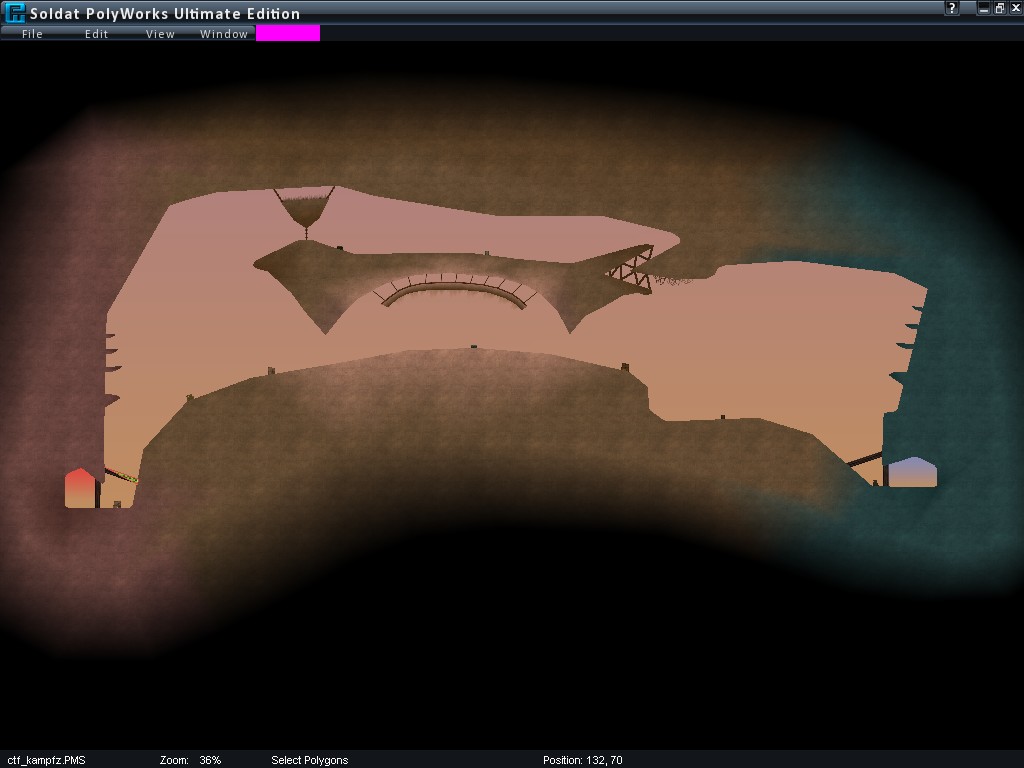Click the hanging grass basket scenery
Screen dimensions: 1024x768
[x=305, y=209]
